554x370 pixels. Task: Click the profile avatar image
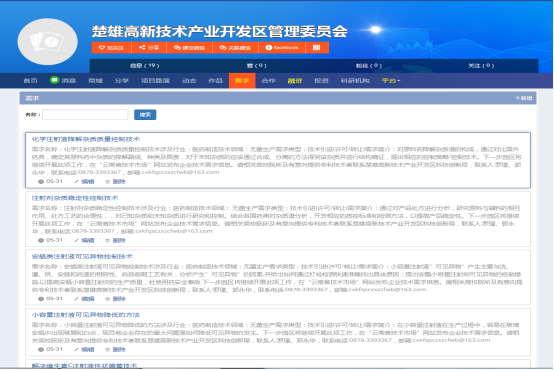[x=48, y=42]
